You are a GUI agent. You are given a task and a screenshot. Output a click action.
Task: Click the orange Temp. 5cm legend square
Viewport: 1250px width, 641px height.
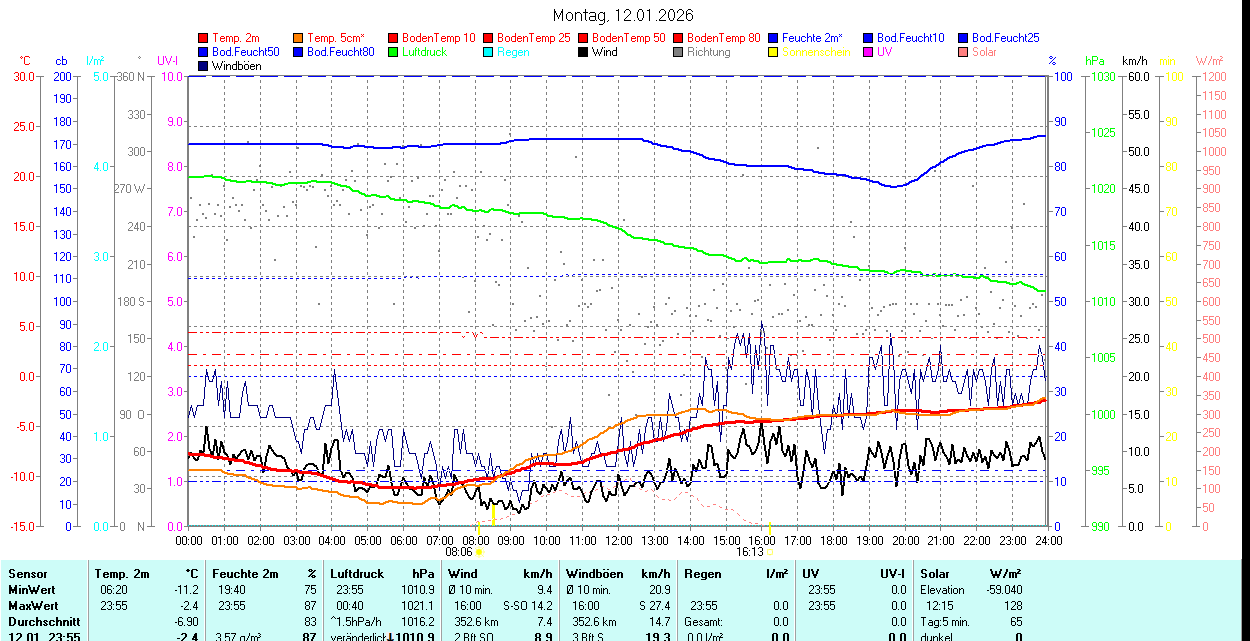298,38
